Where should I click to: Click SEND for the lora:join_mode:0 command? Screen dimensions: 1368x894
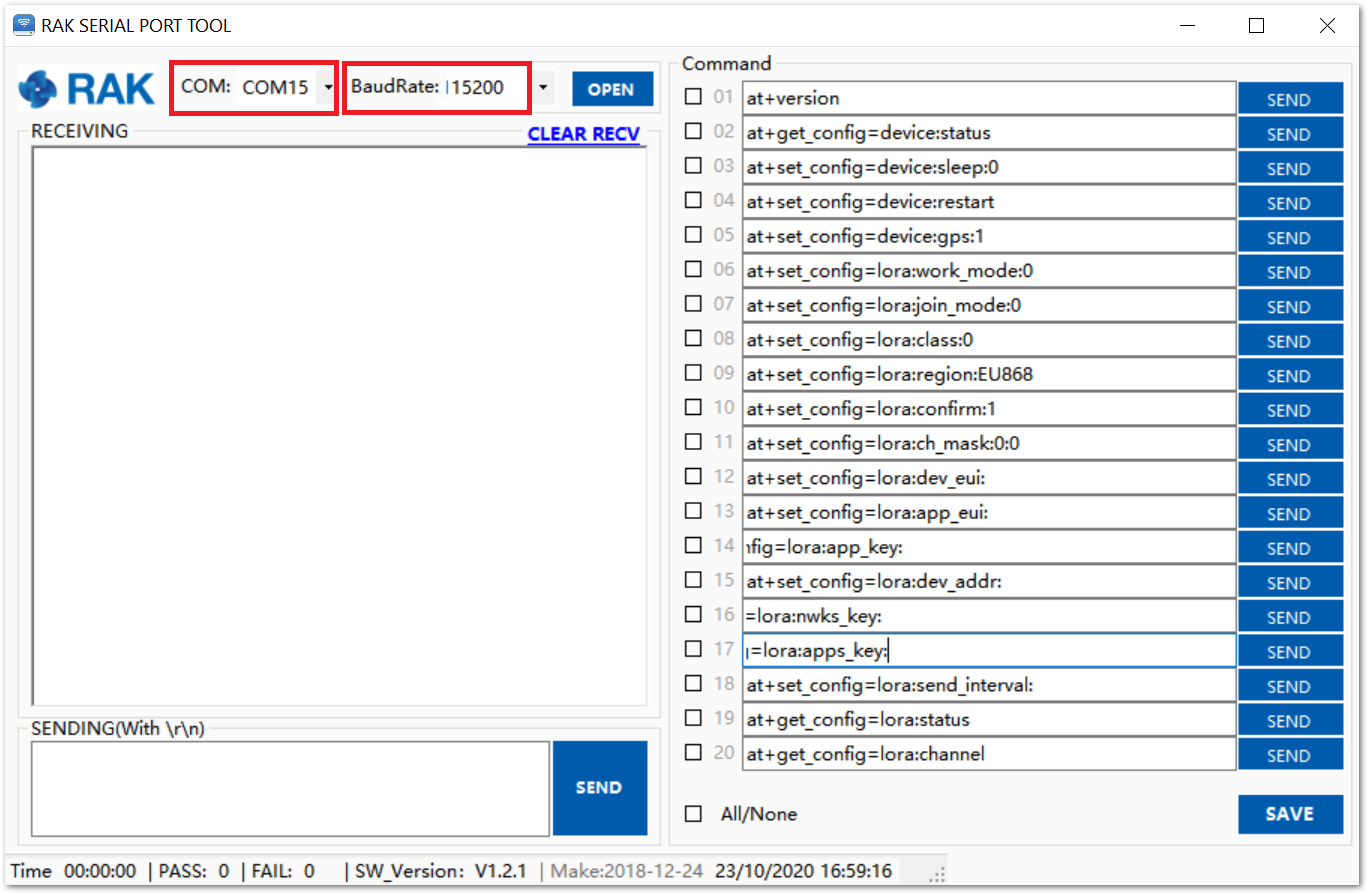point(1290,307)
